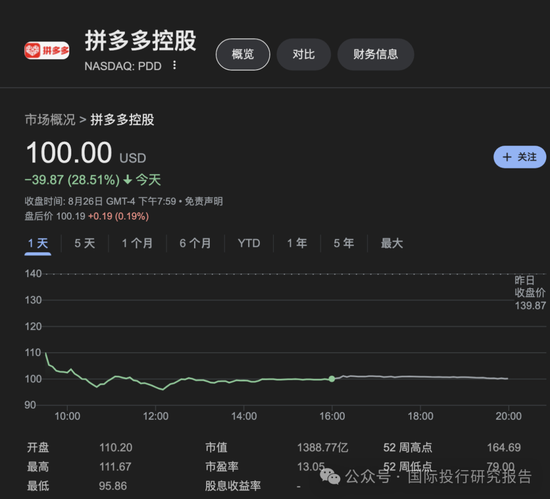The height and width of the screenshot is (499, 550).
Task: Click the 昨日收盘价 139.87 label
Action: (530, 293)
